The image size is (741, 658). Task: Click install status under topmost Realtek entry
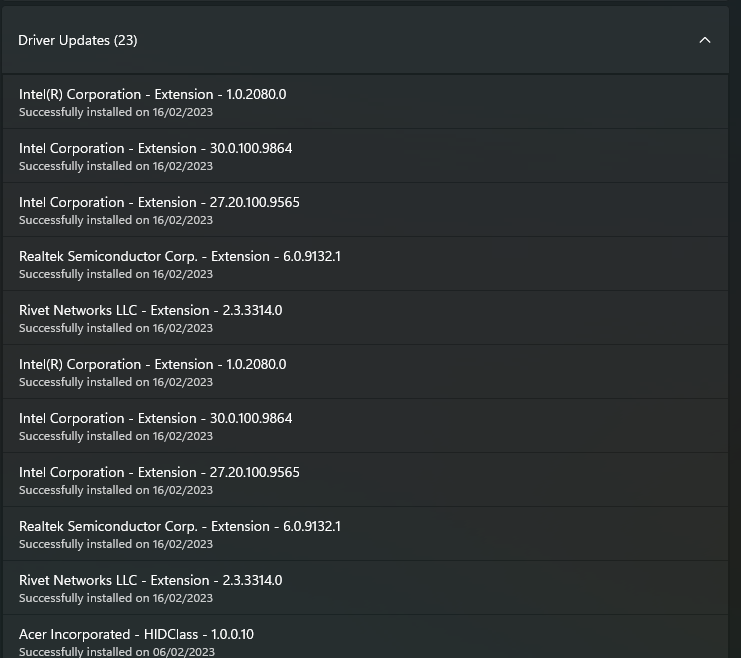click(116, 274)
